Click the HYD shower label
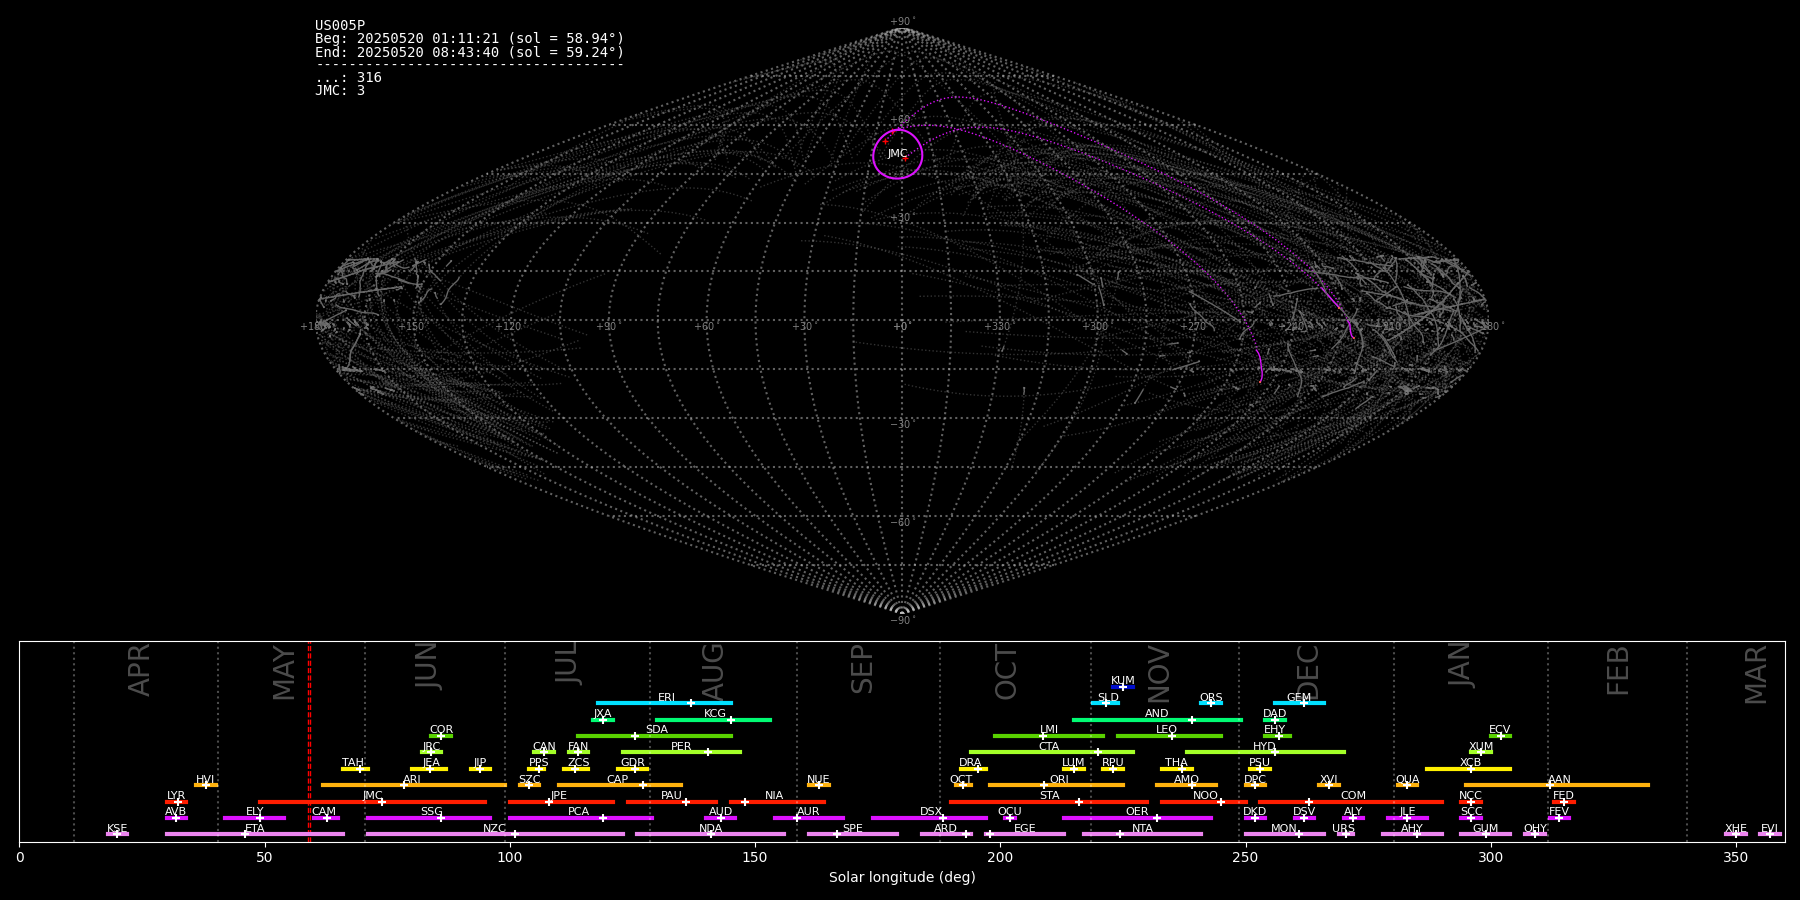 click(x=1264, y=747)
